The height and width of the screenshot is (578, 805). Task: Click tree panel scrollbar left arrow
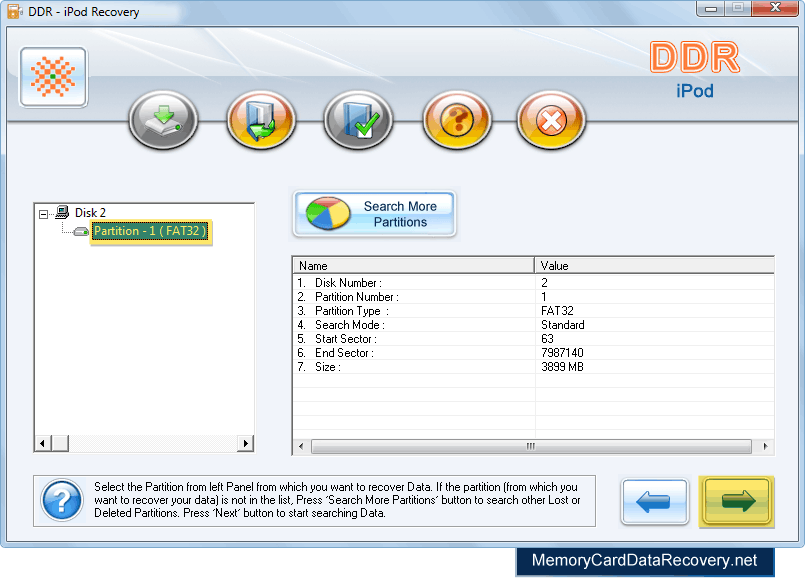43,443
